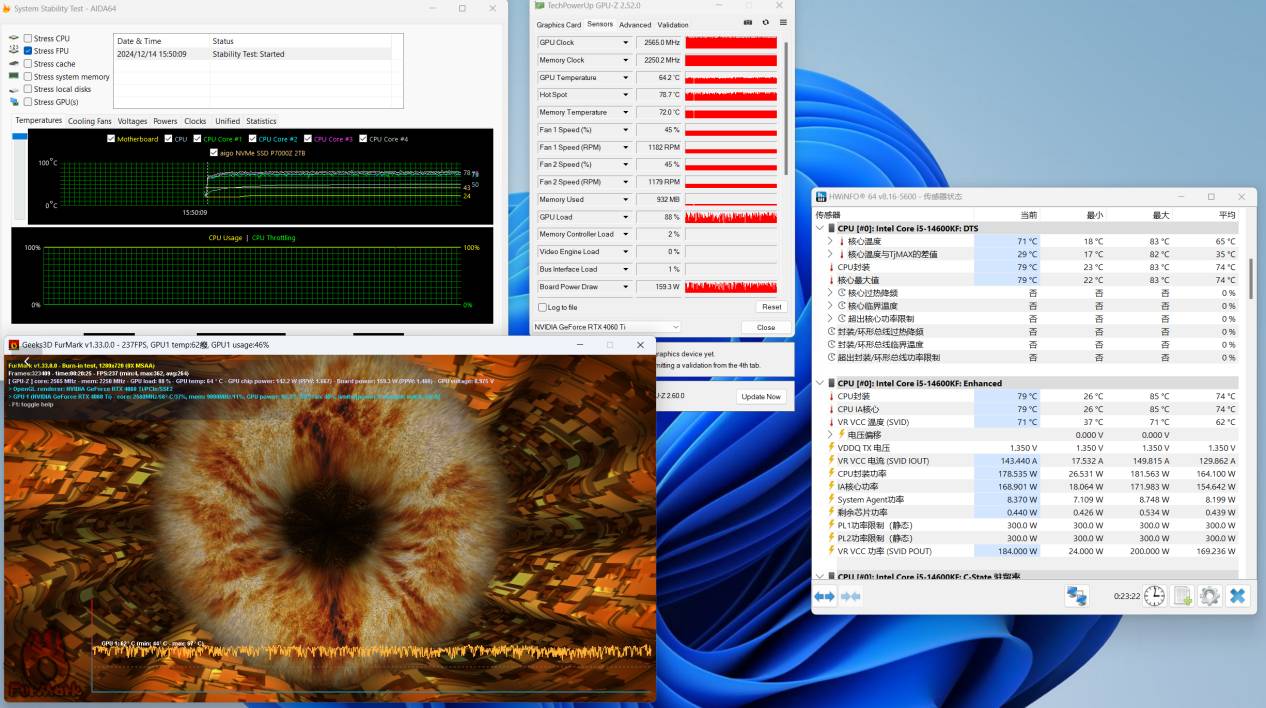Click the GPU Load red history graph
The width and height of the screenshot is (1266, 708).
tap(731, 217)
